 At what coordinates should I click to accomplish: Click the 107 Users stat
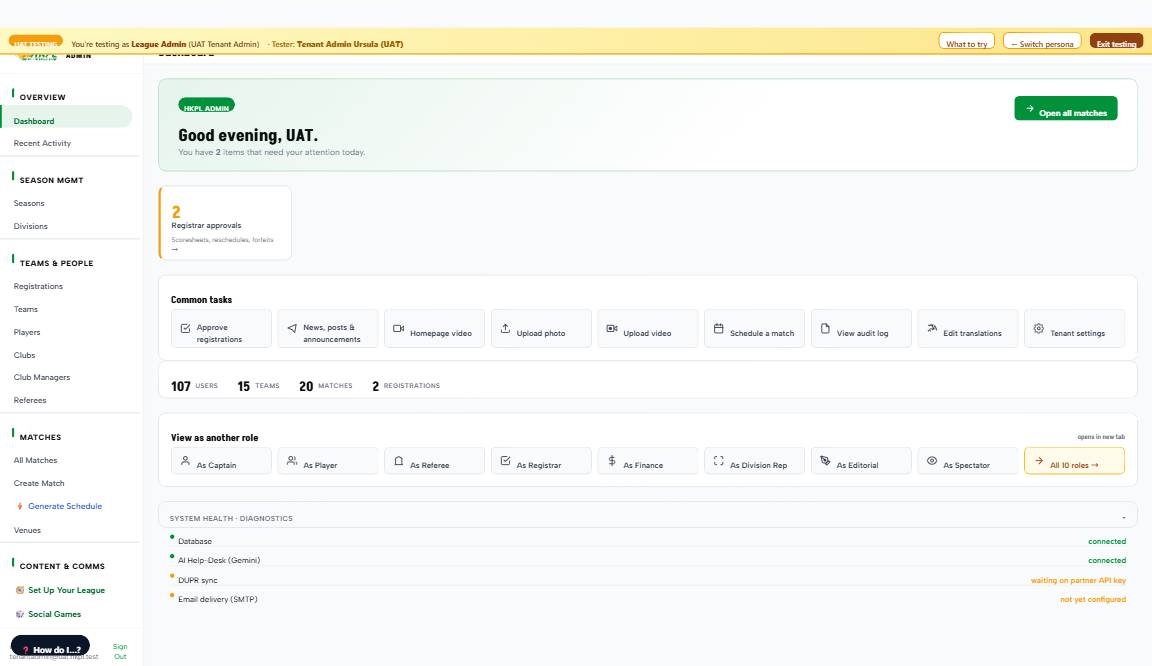tap(194, 386)
